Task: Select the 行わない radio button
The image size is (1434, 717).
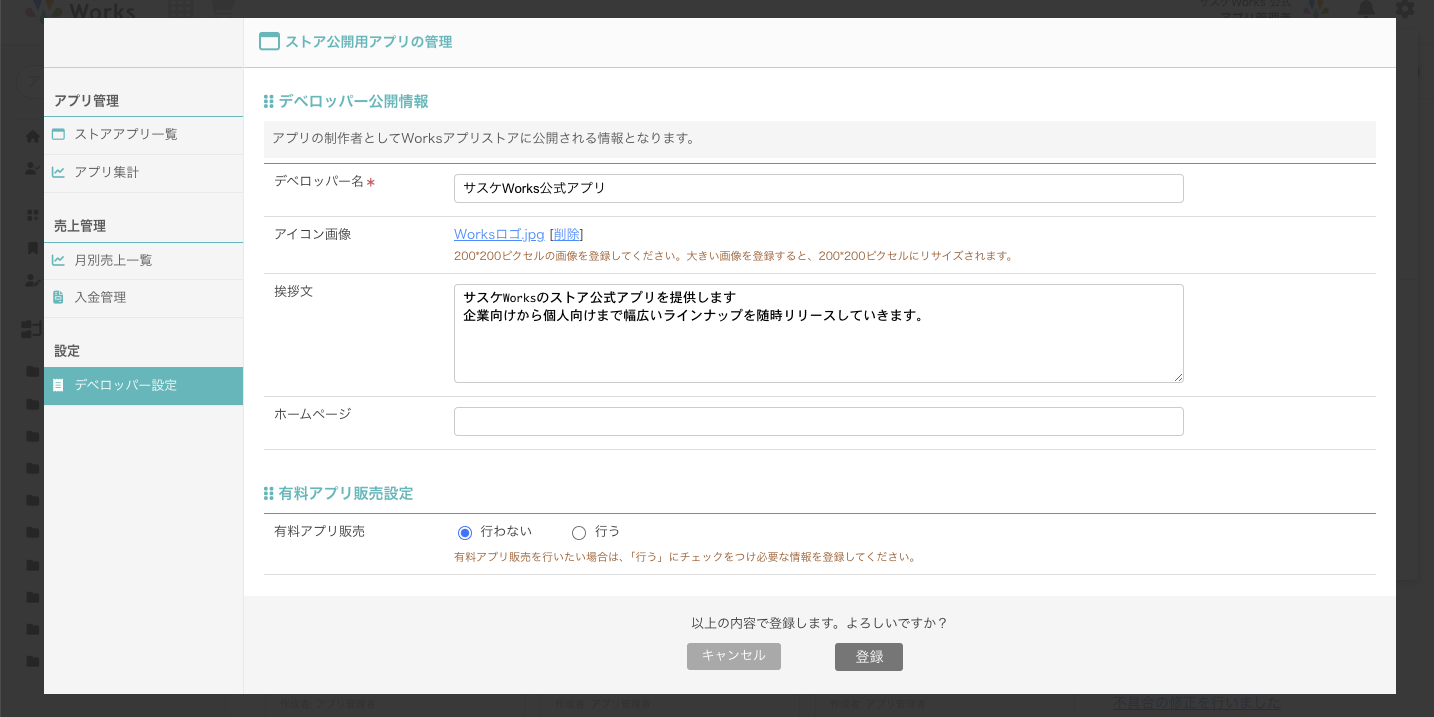Action: click(x=465, y=533)
